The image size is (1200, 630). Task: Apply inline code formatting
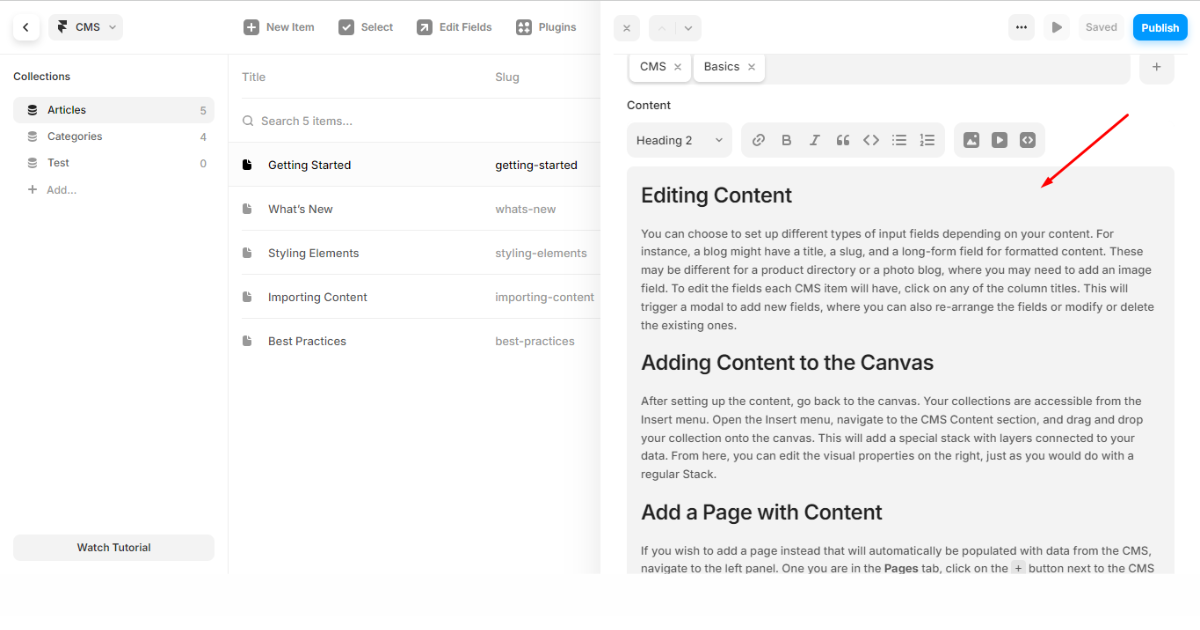[871, 140]
